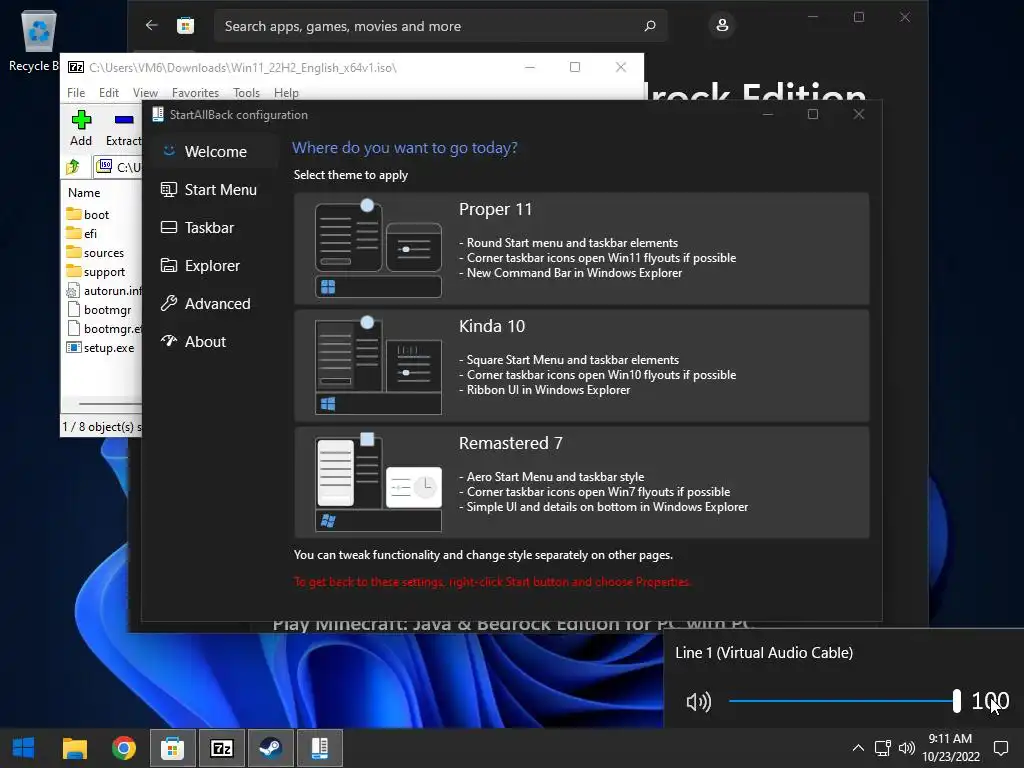The image size is (1024, 768).
Task: Show hidden system tray icons
Action: point(858,748)
